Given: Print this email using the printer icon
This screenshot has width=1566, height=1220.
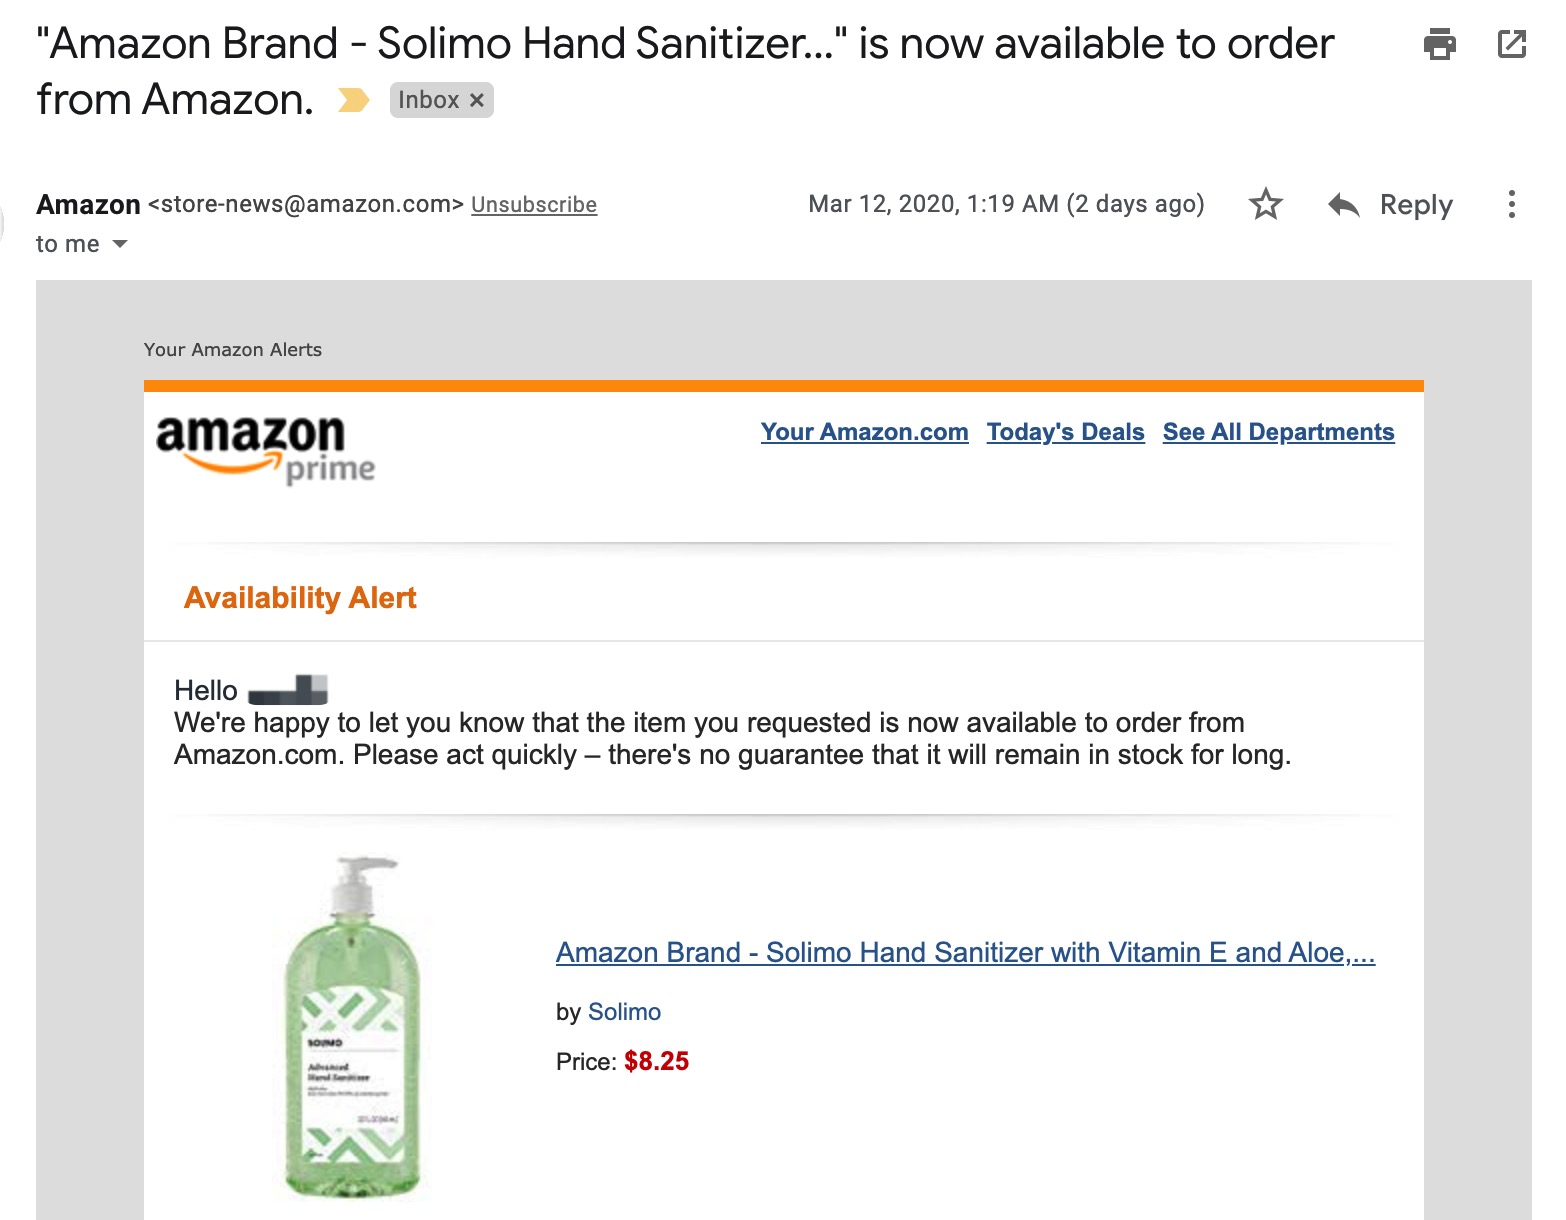Looking at the screenshot, I should (x=1439, y=44).
